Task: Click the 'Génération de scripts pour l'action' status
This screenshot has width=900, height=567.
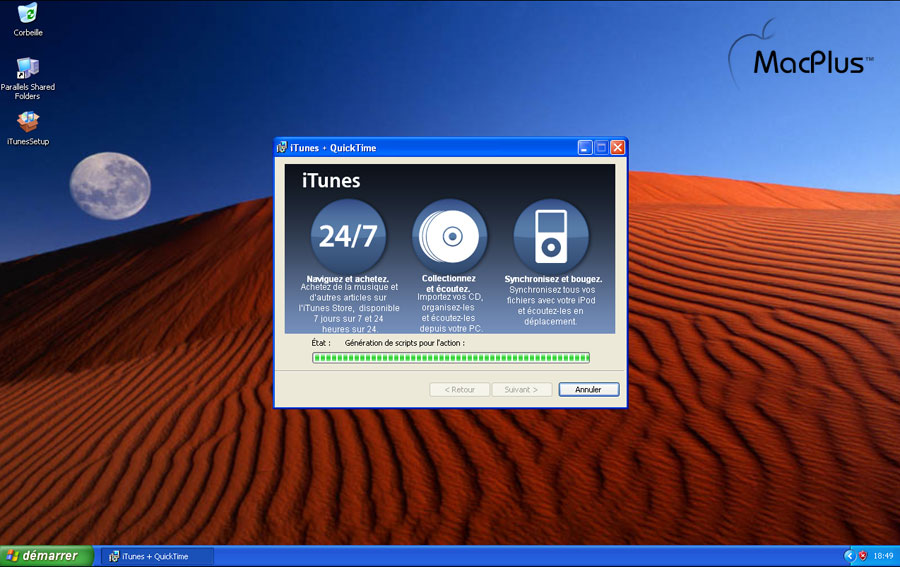Action: tap(405, 343)
